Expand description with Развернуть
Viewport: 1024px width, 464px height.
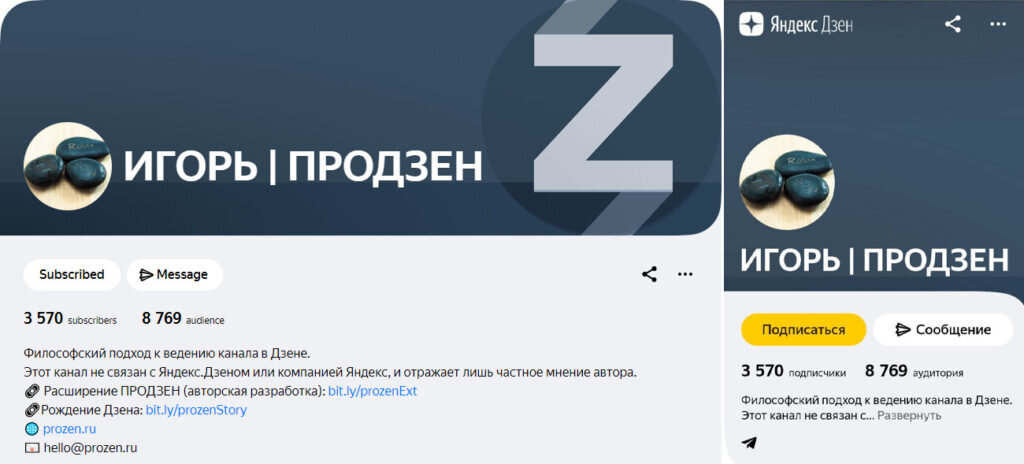pos(909,416)
